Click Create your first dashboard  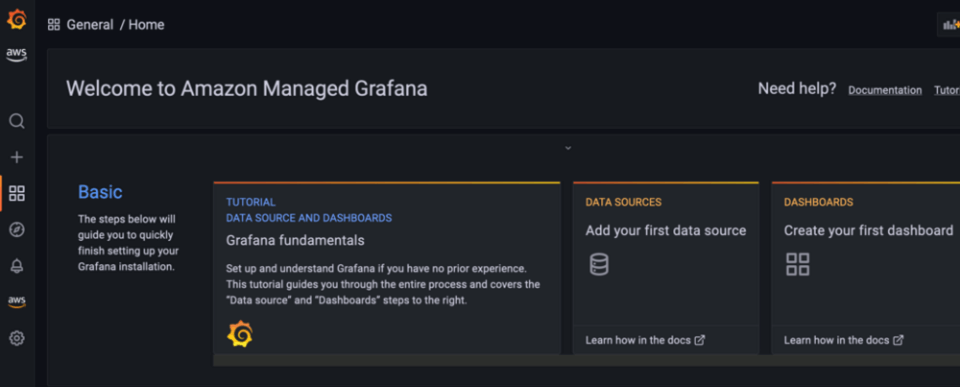tap(868, 230)
